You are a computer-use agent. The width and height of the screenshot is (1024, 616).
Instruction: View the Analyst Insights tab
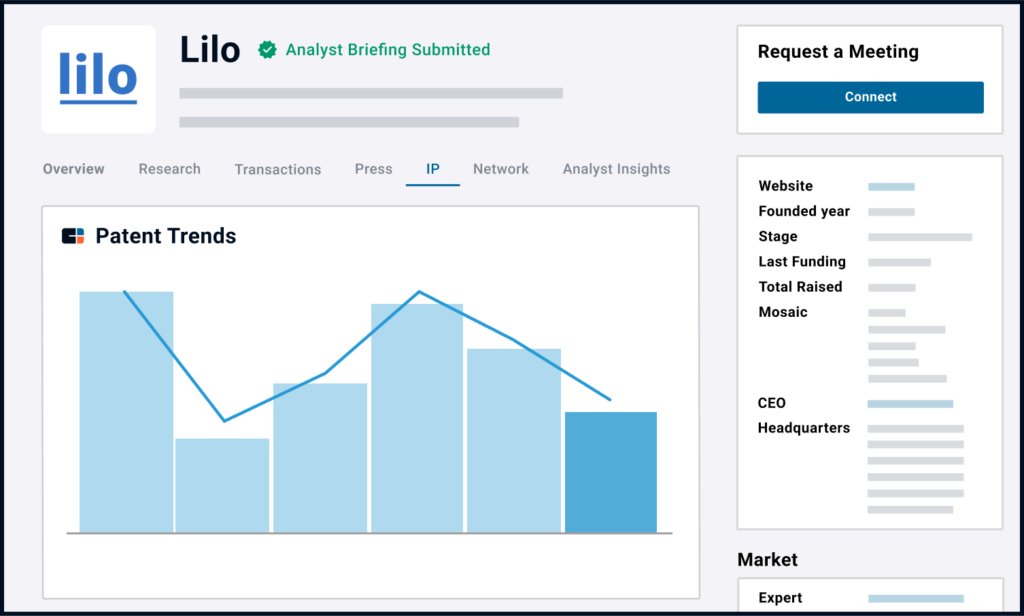tap(616, 169)
